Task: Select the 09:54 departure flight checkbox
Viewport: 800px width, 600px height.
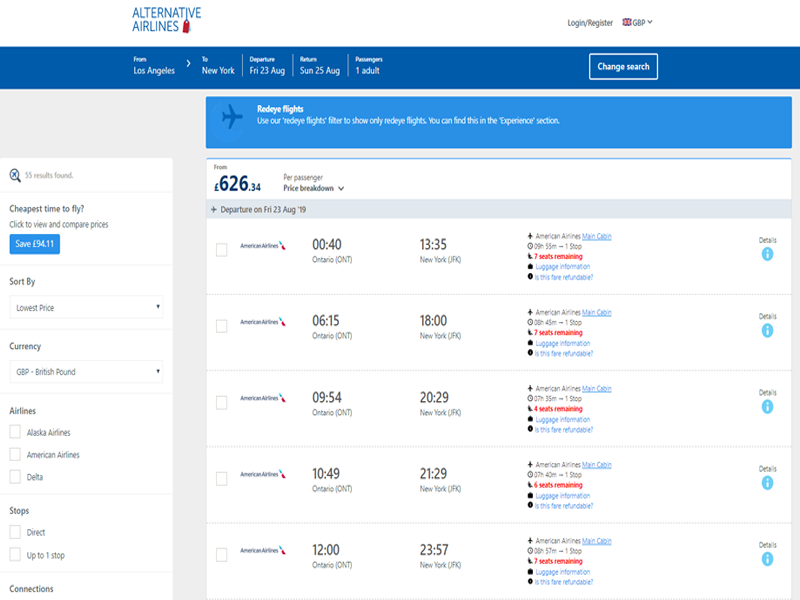Action: [221, 403]
